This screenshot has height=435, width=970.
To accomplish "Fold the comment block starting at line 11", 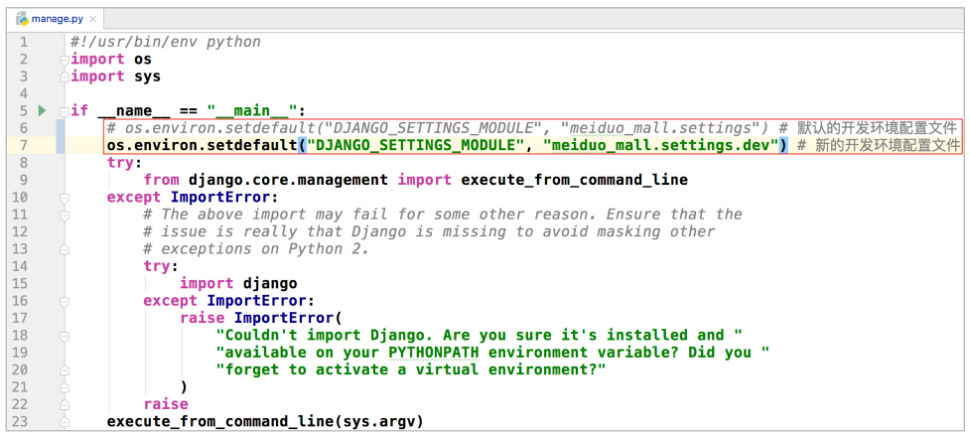I will tap(64, 215).
